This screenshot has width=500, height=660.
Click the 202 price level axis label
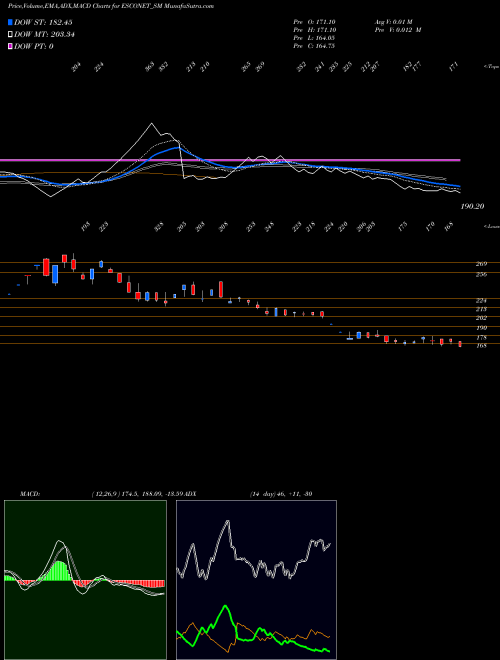[x=481, y=318]
